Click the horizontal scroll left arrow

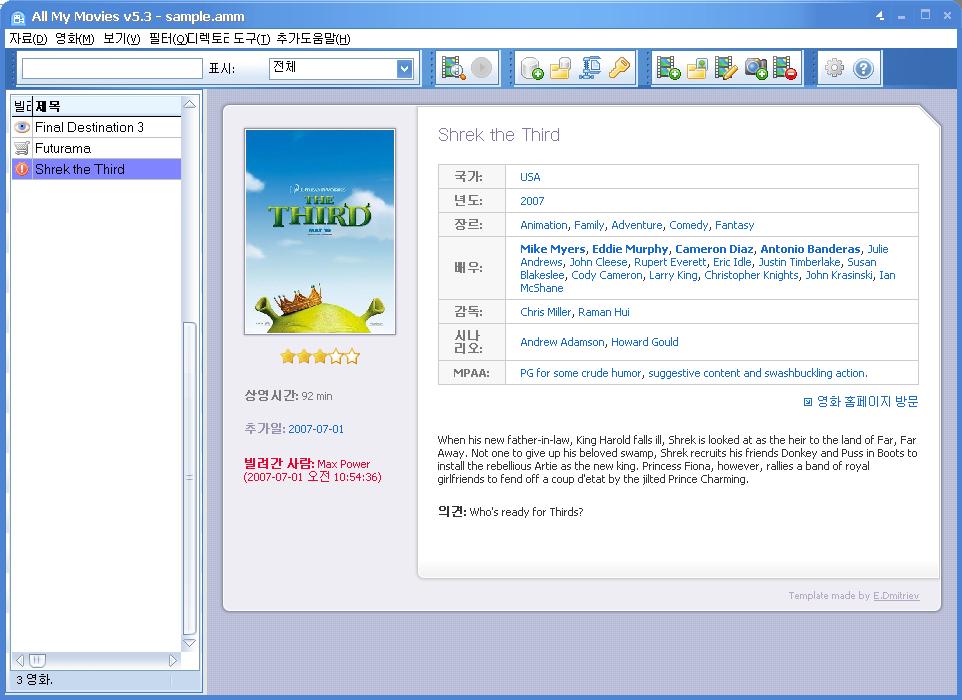coord(20,660)
